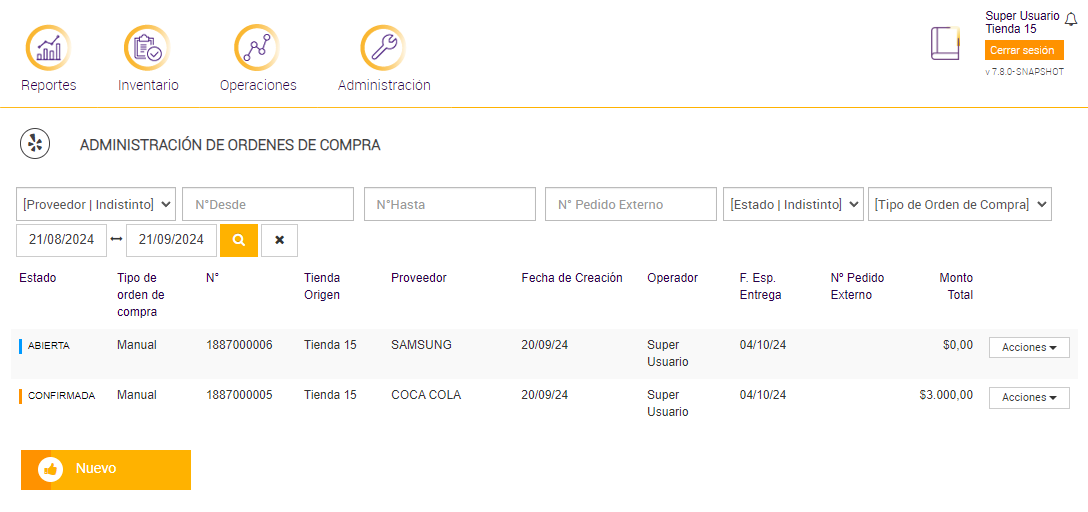Expand the Proveedor filter dropdown
This screenshot has width=1088, height=512.
(x=96, y=204)
